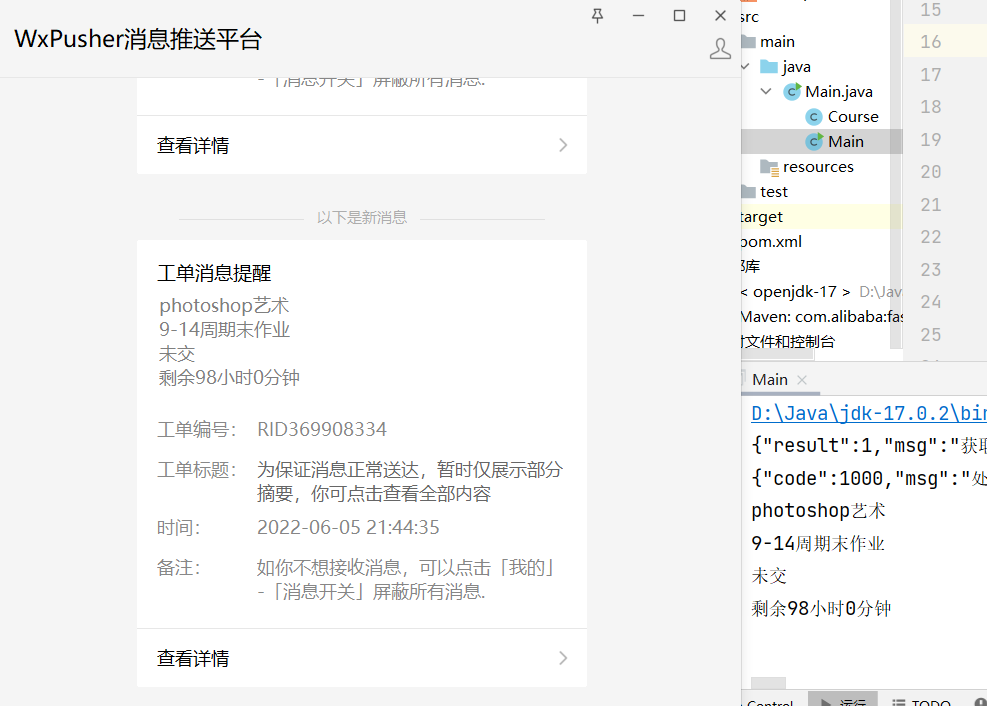Select the Course class in project tree
Screen dimensions: 987x706
(x=853, y=116)
